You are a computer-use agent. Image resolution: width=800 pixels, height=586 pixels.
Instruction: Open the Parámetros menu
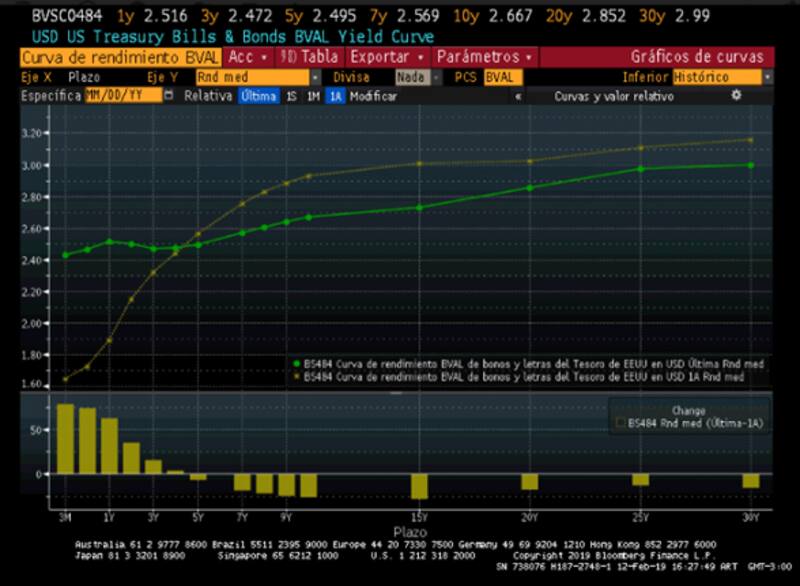click(x=484, y=57)
